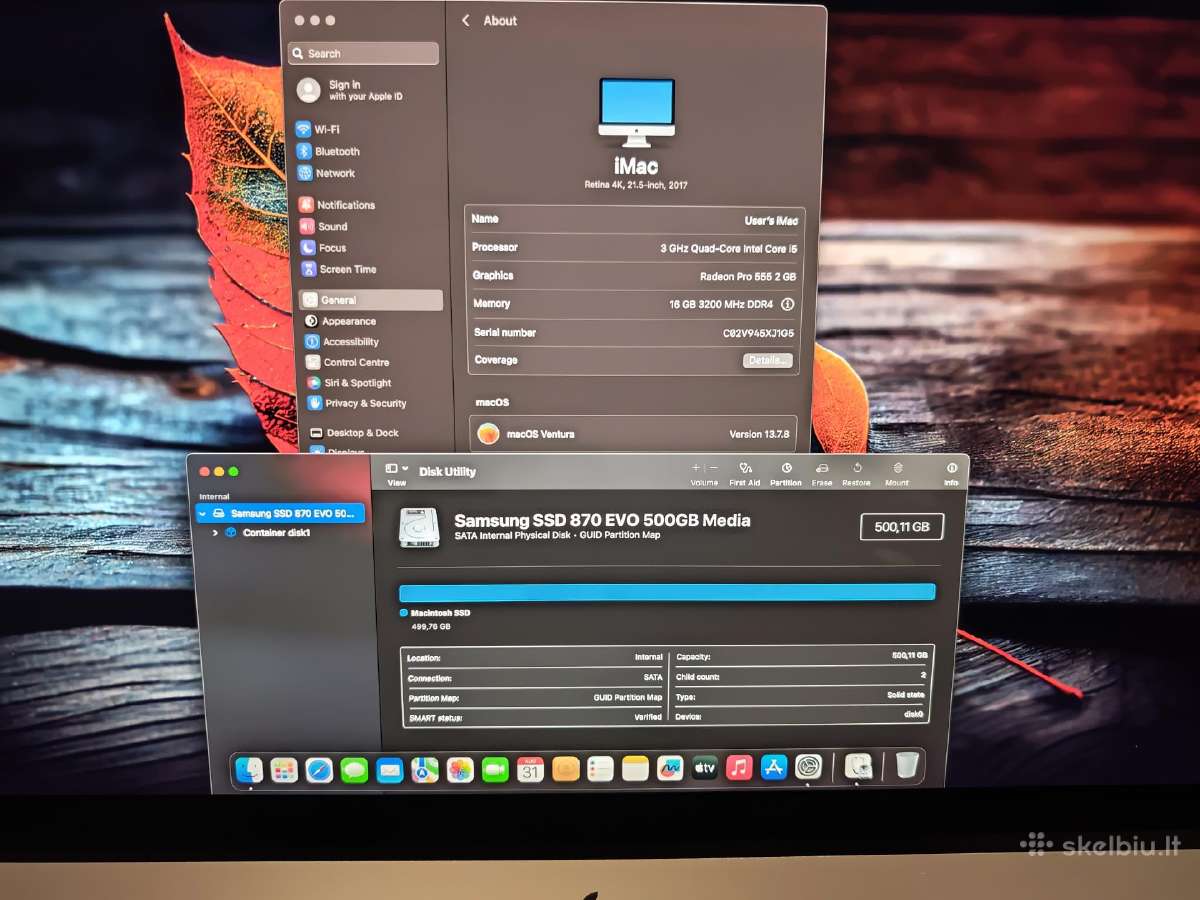The height and width of the screenshot is (900, 1200).
Task: Click the Erase toolbar button
Action: (822, 473)
